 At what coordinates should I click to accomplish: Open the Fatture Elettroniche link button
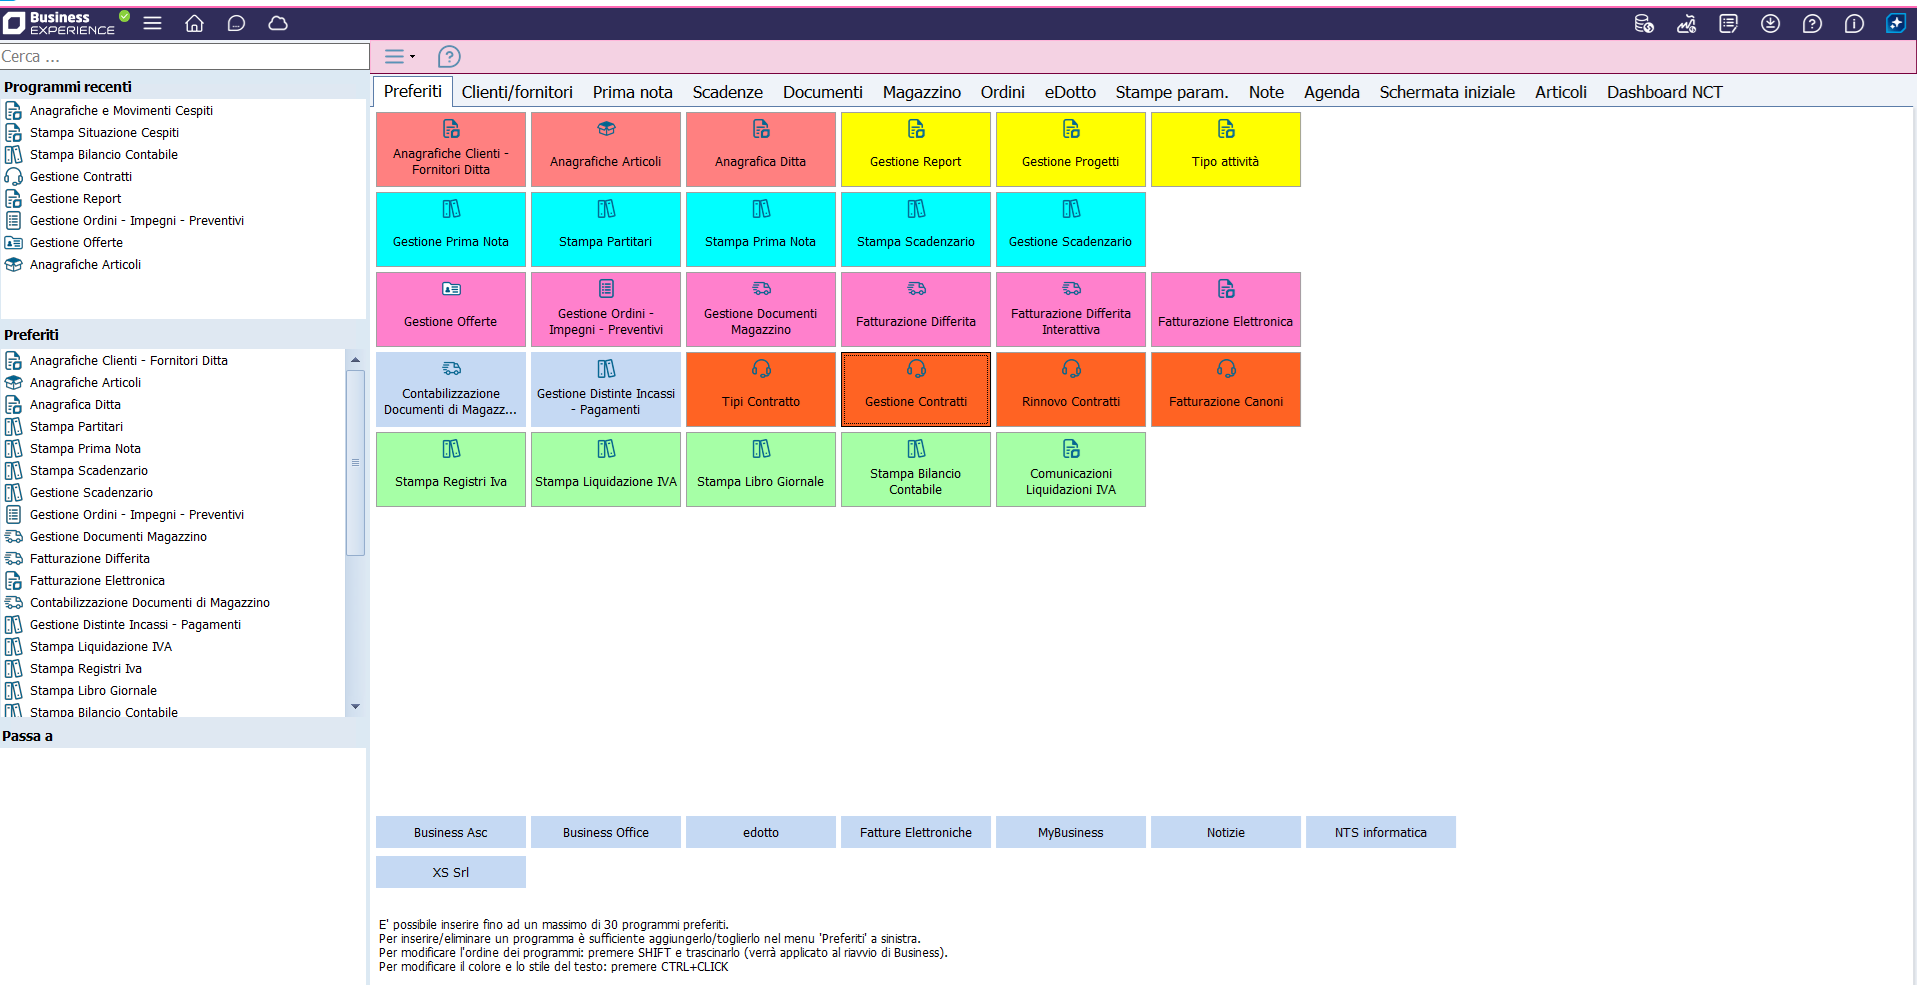coord(915,832)
